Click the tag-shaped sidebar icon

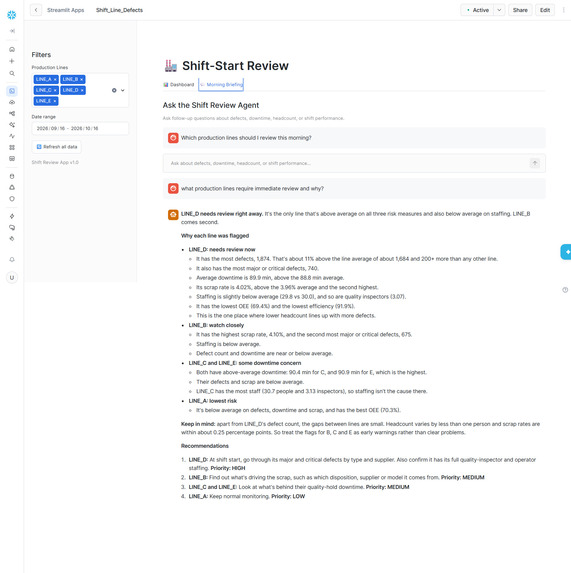pyautogui.click(x=12, y=239)
